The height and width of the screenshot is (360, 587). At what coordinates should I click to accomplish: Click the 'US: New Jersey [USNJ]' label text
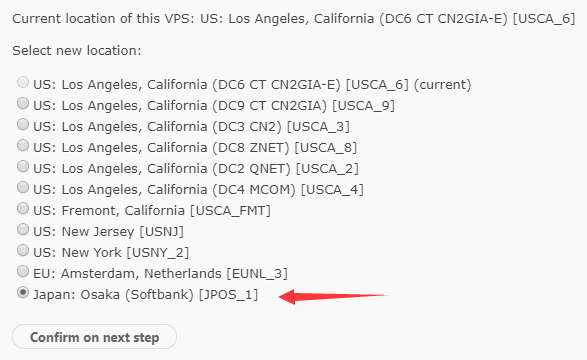pyautogui.click(x=108, y=232)
